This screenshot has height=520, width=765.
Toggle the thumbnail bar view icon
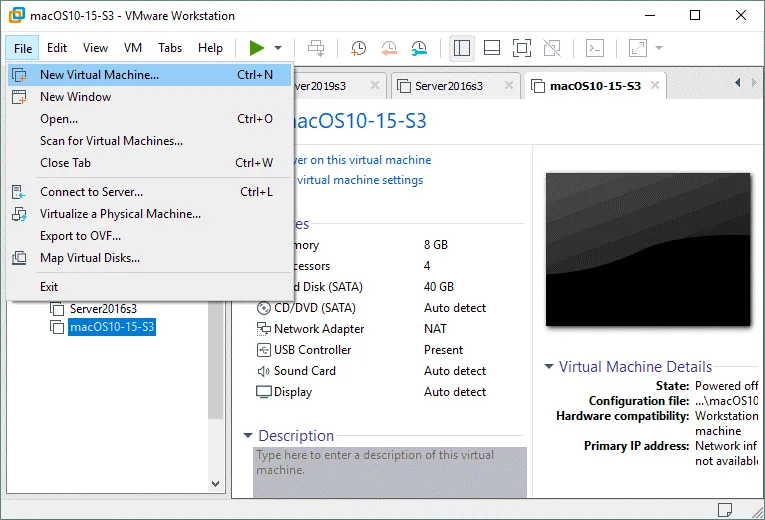(x=491, y=48)
